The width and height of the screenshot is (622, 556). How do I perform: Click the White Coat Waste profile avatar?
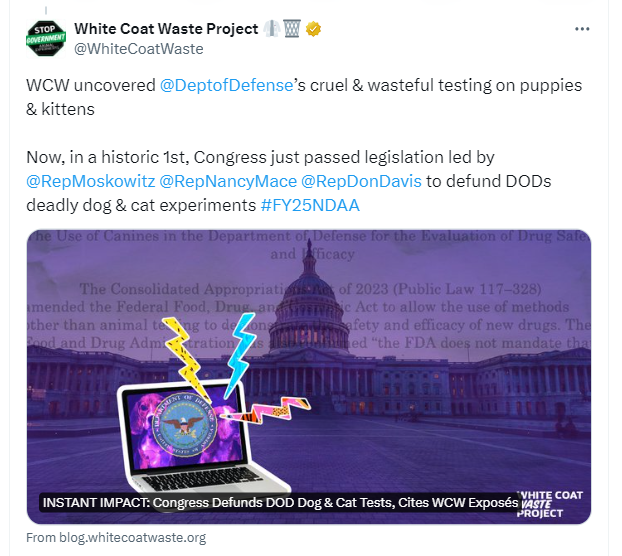[46, 38]
